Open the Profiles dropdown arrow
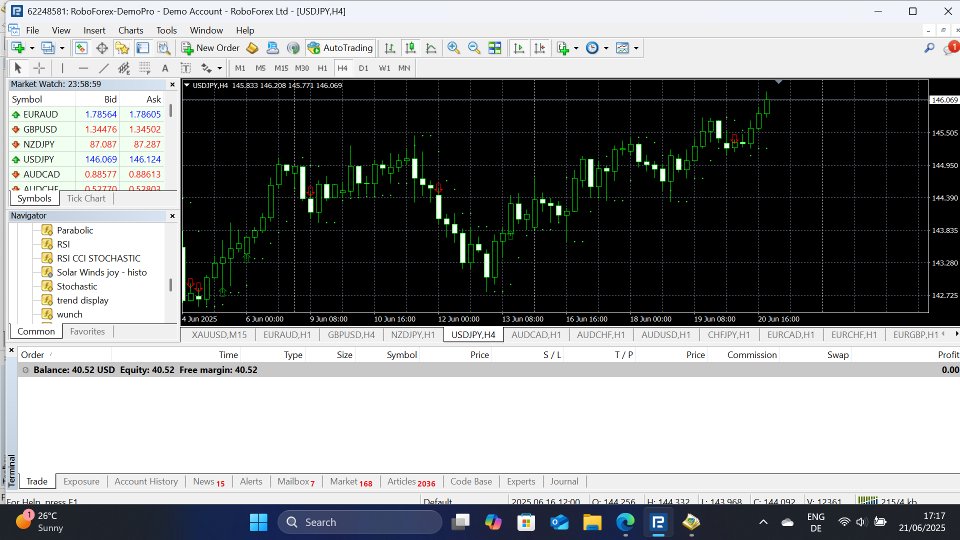Image resolution: width=960 pixels, height=540 pixels. (x=62, y=48)
